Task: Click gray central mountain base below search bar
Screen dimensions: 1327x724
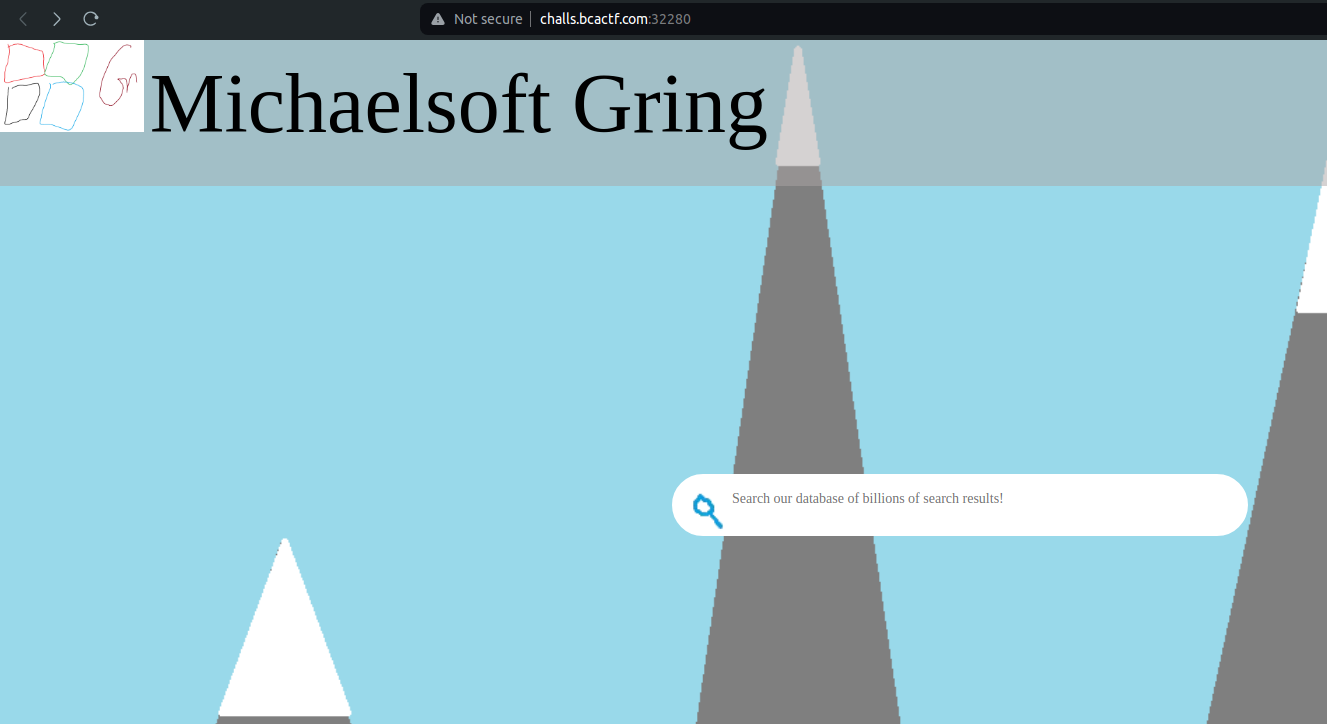Action: coord(798,630)
